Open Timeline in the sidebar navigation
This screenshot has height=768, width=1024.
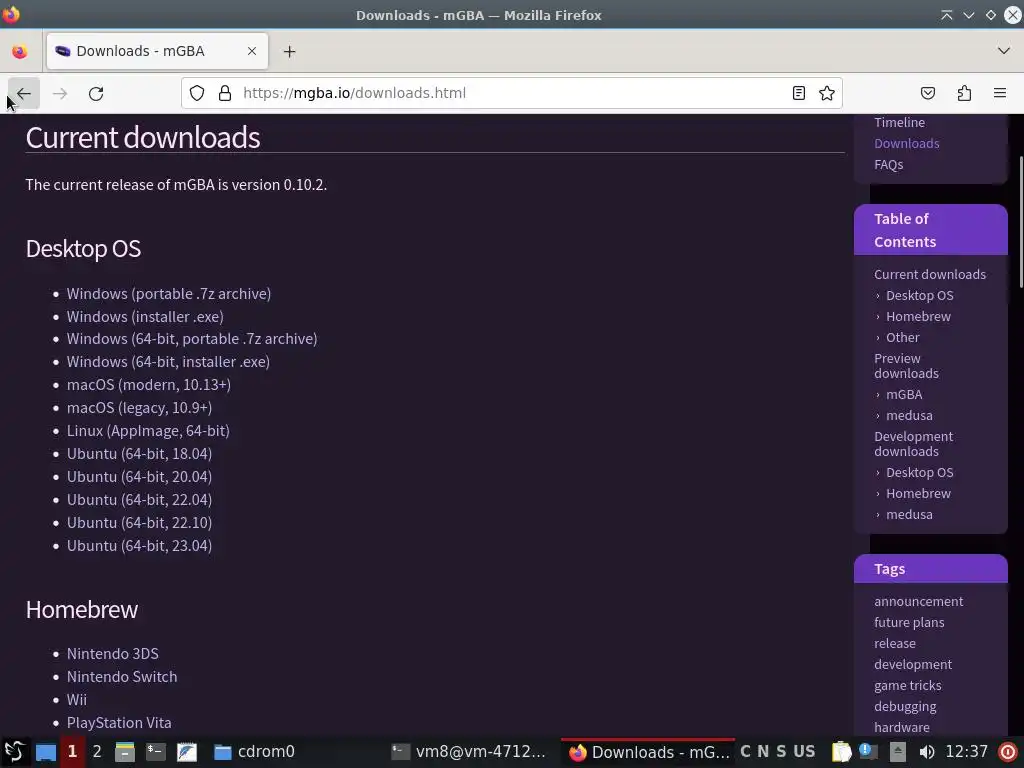(x=899, y=123)
